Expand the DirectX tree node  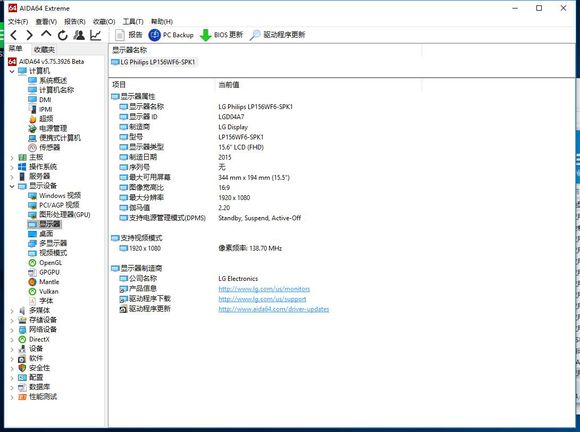12,340
